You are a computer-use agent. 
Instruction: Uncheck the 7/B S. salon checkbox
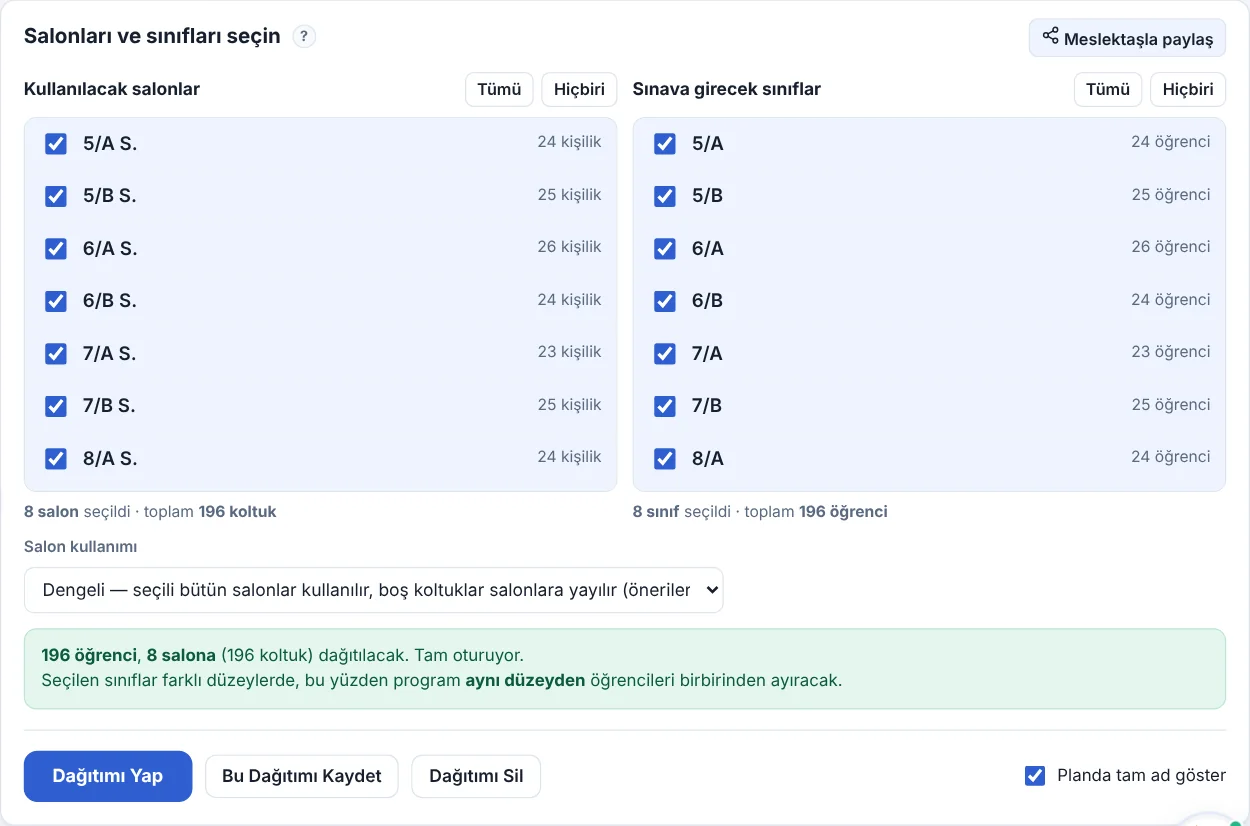tap(56, 406)
